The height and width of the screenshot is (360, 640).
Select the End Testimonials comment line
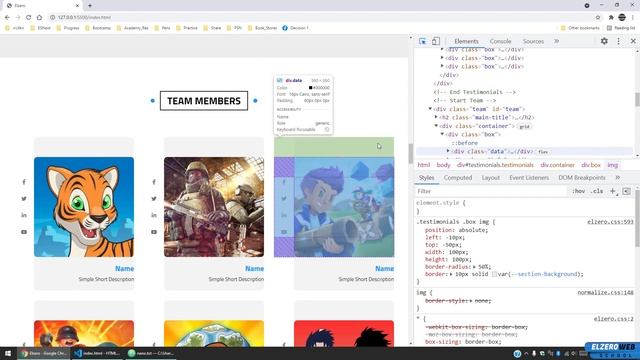[x=474, y=92]
